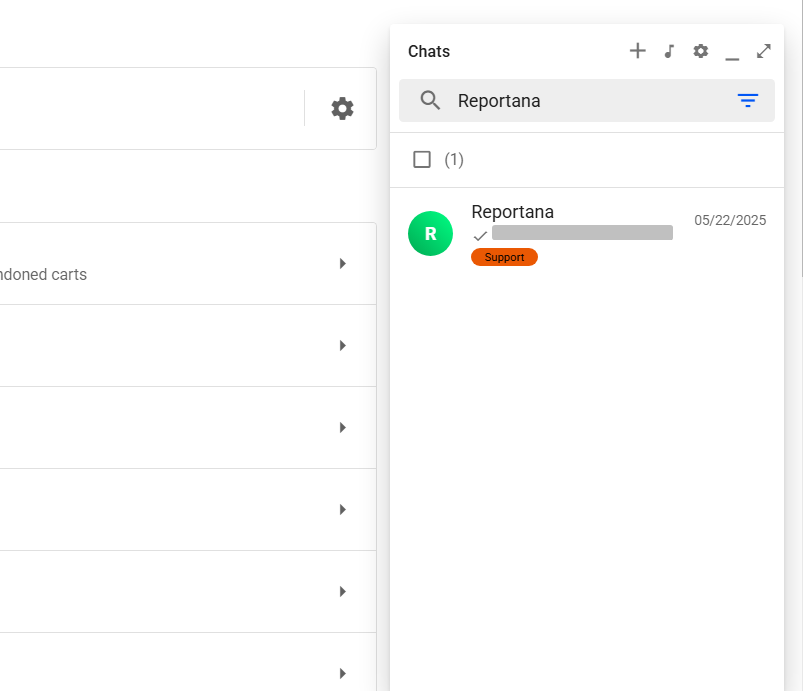Start a new chat with plus icon
Screen dimensions: 803x691
click(x=637, y=51)
